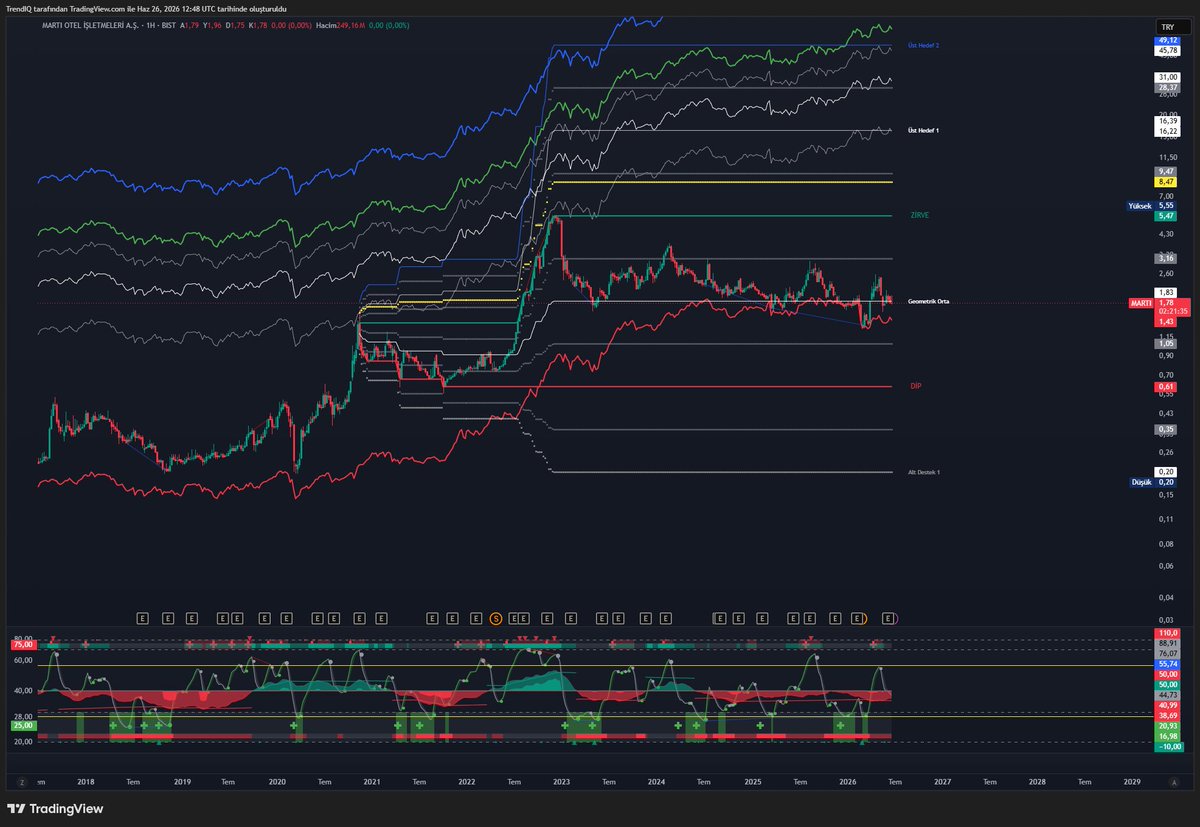Screen dimensions: 1200x827
Task: Click the 2020 label on the time axis
Action: 277,782
